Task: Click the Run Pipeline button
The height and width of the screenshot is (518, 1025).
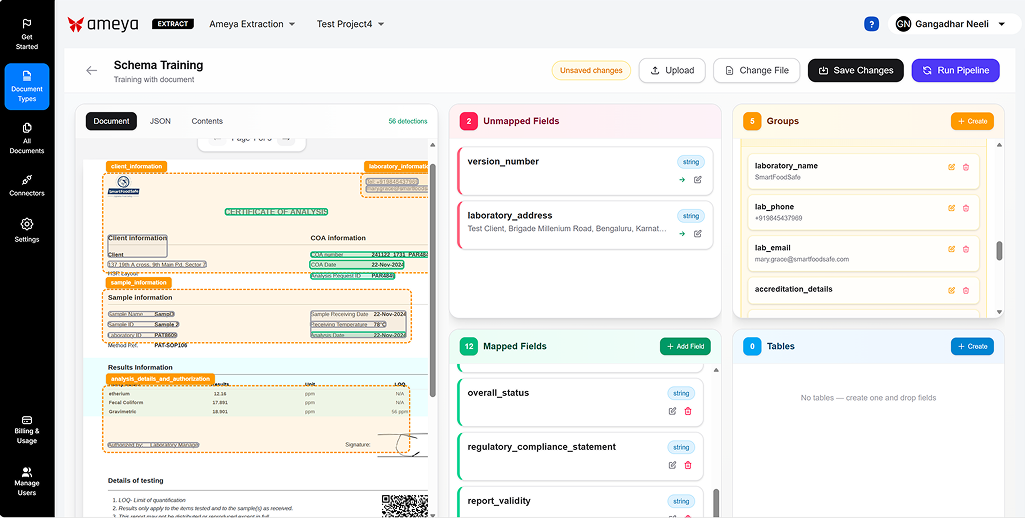Action: 955,70
